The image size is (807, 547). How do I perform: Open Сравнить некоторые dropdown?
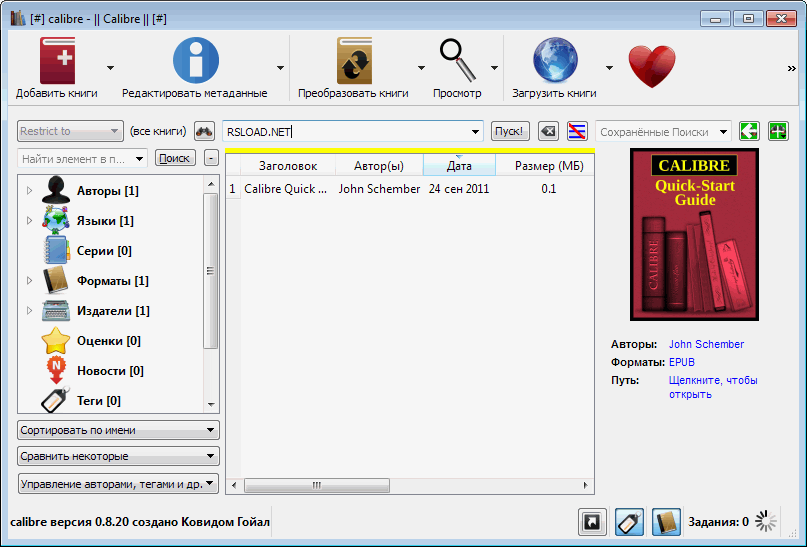[x=118, y=455]
